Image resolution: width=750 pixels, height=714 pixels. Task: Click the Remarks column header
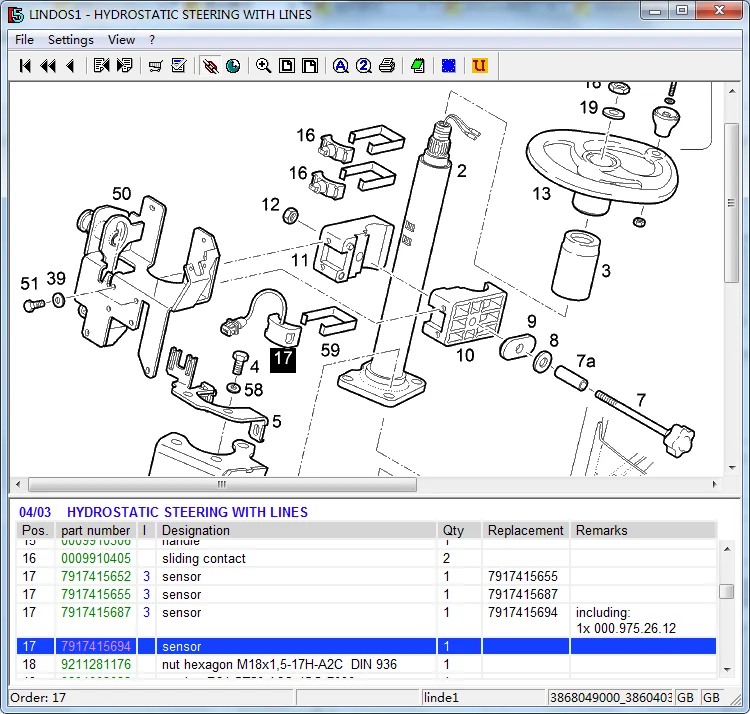(x=643, y=530)
